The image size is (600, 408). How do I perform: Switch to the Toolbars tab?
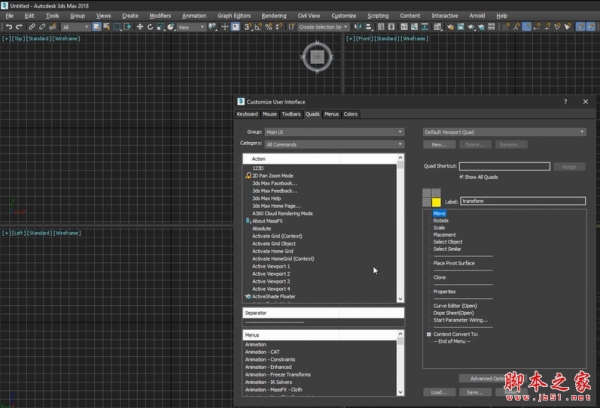pyautogui.click(x=291, y=114)
